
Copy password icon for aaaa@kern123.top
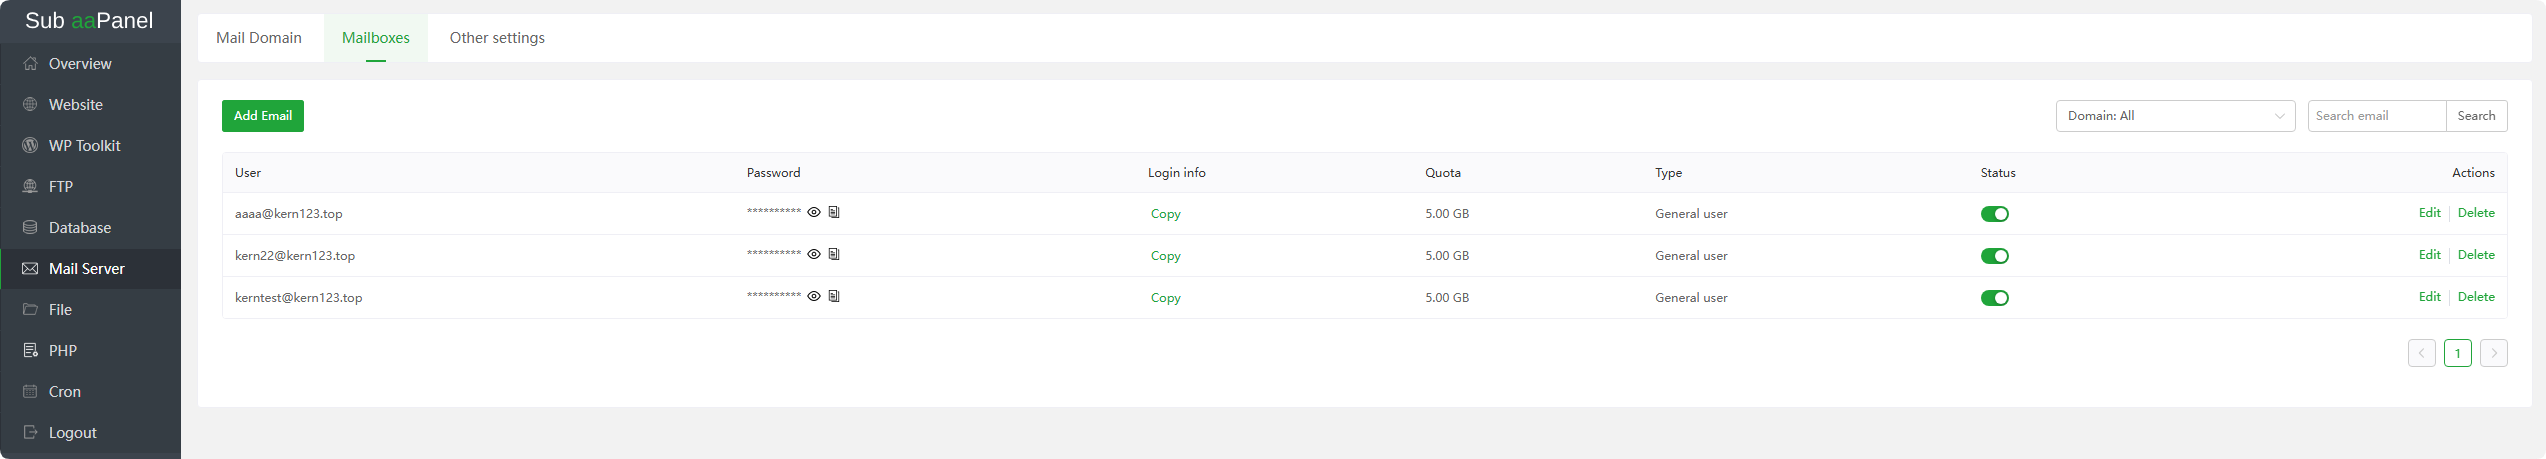pos(834,212)
